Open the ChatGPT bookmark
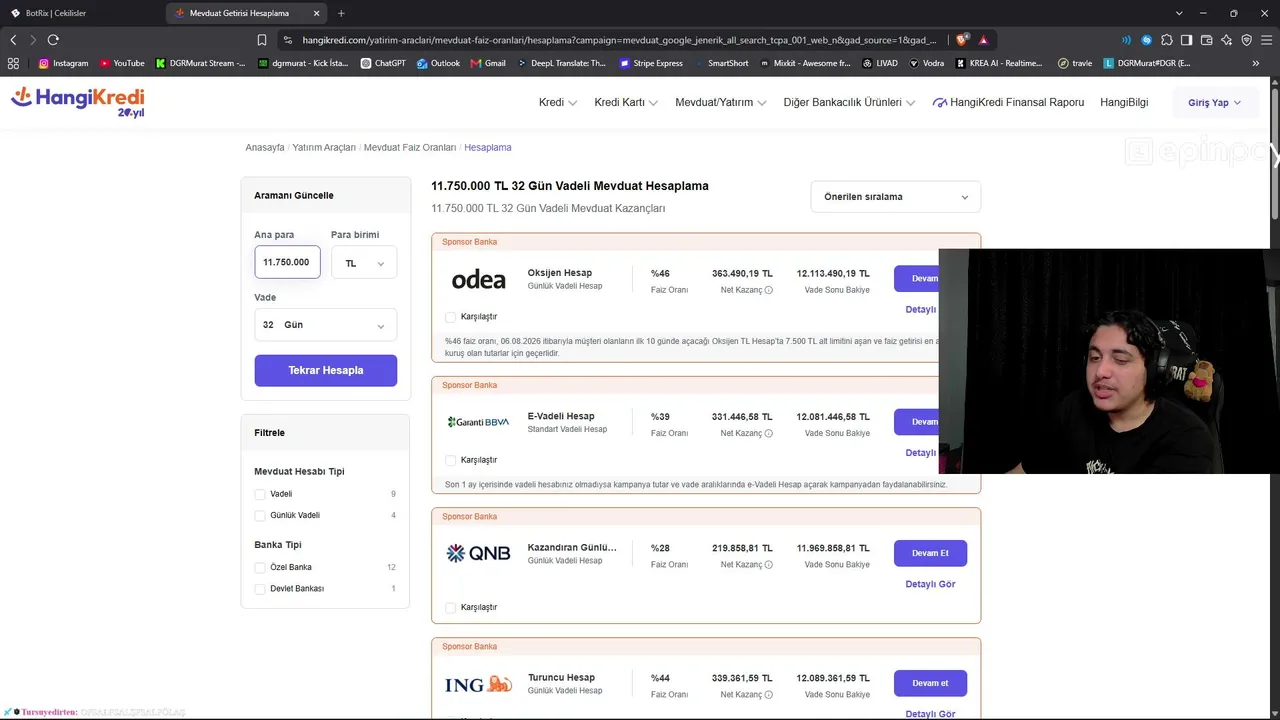The width and height of the screenshot is (1280, 720). (383, 63)
